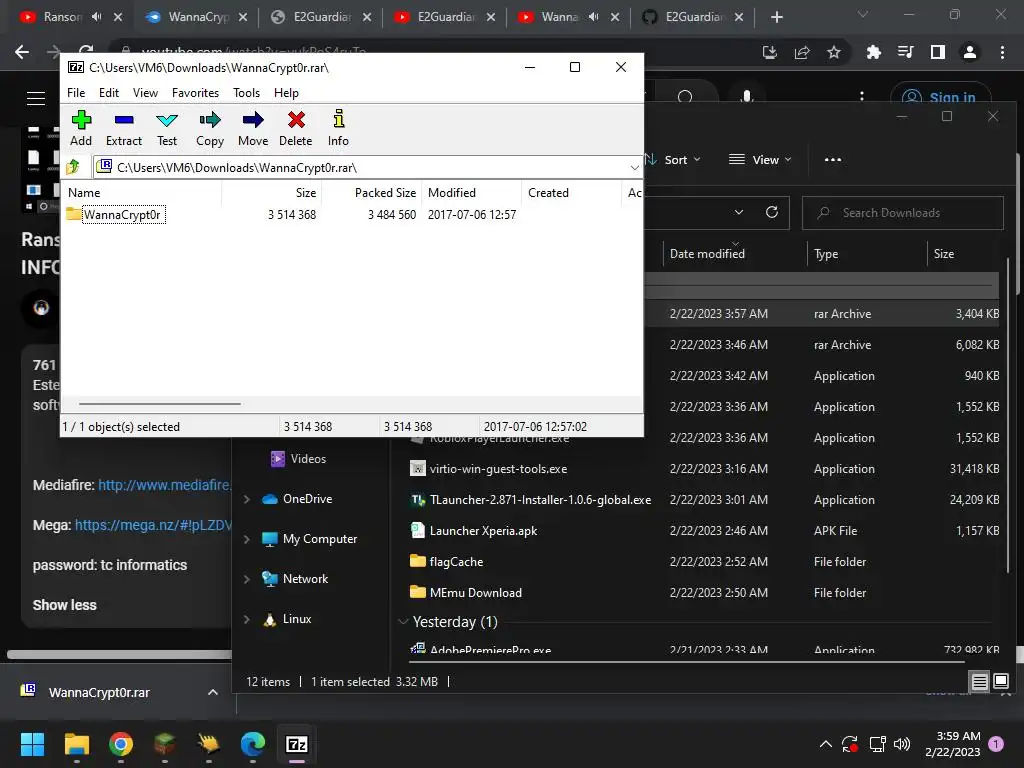Switch Explorer to large thumbnails layout
This screenshot has width=1024, height=768.
point(1000,682)
